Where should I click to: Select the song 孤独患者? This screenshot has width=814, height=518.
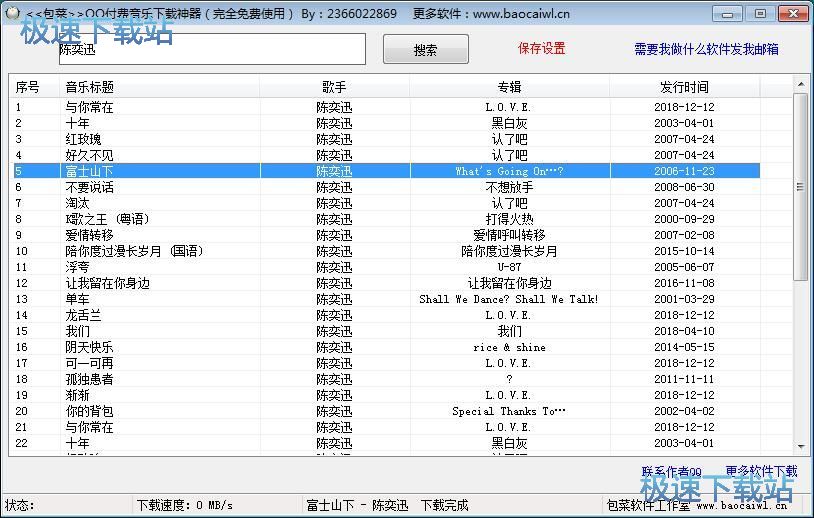click(x=89, y=379)
